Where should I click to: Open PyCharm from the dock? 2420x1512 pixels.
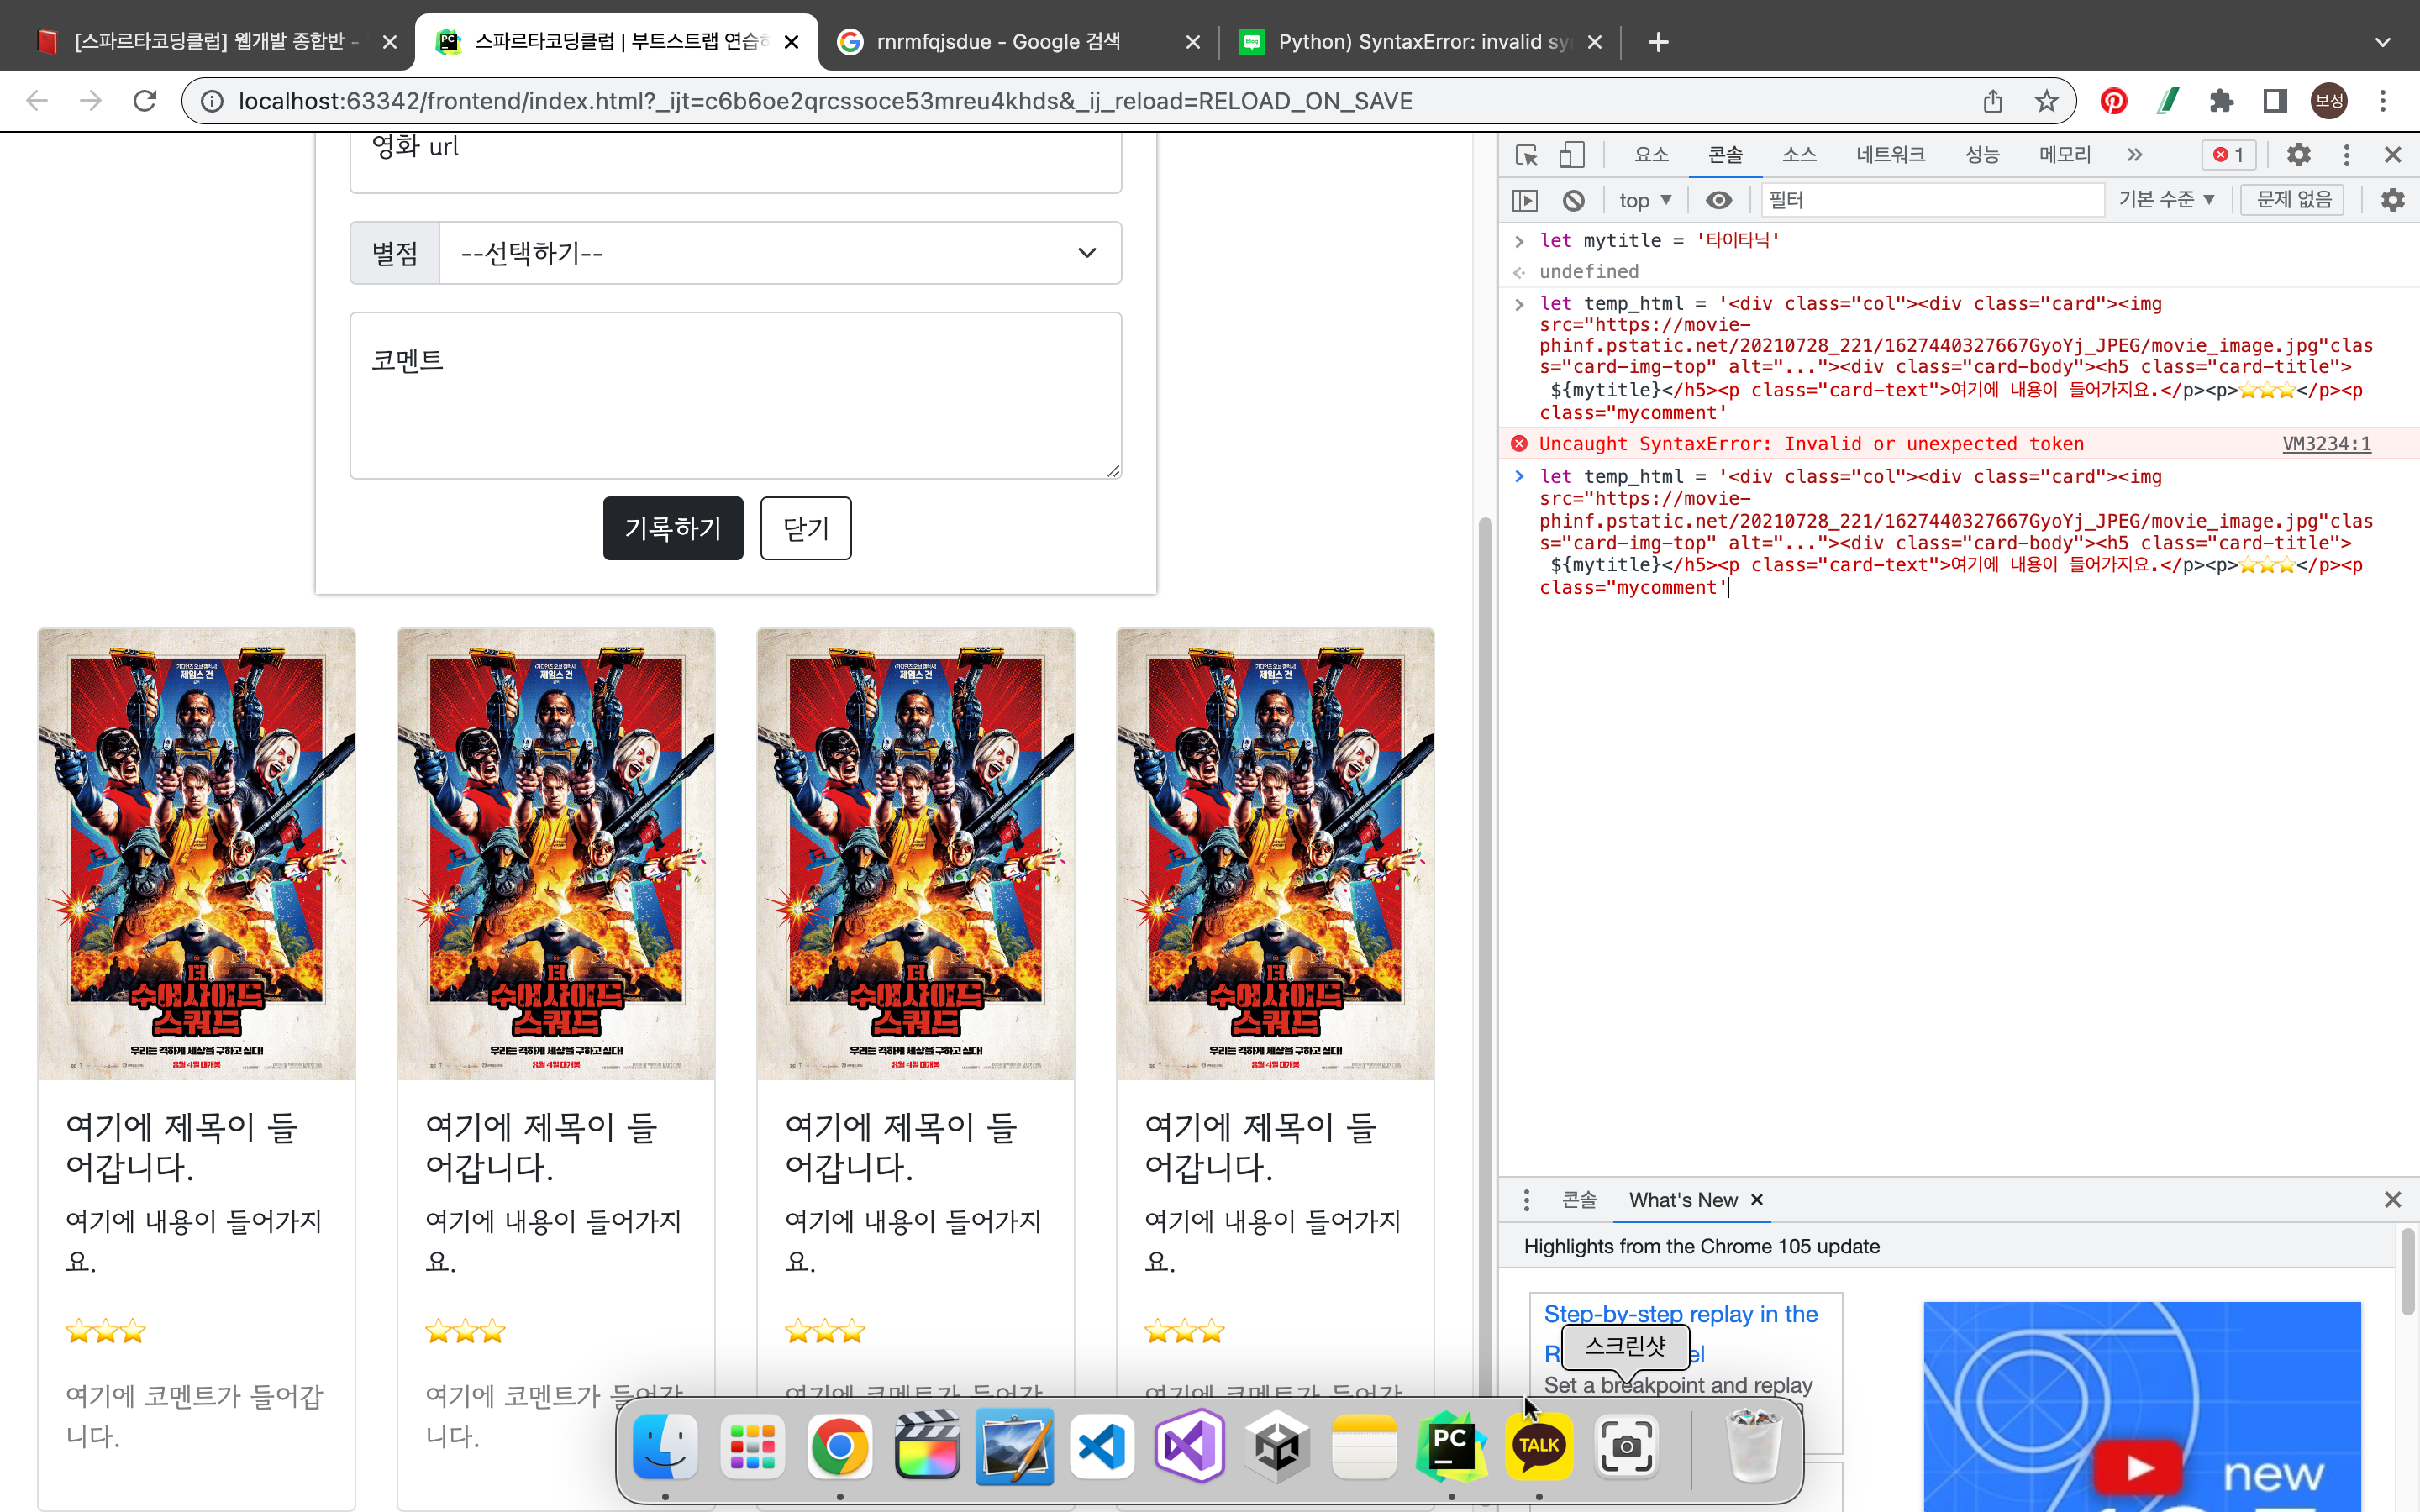point(1451,1446)
